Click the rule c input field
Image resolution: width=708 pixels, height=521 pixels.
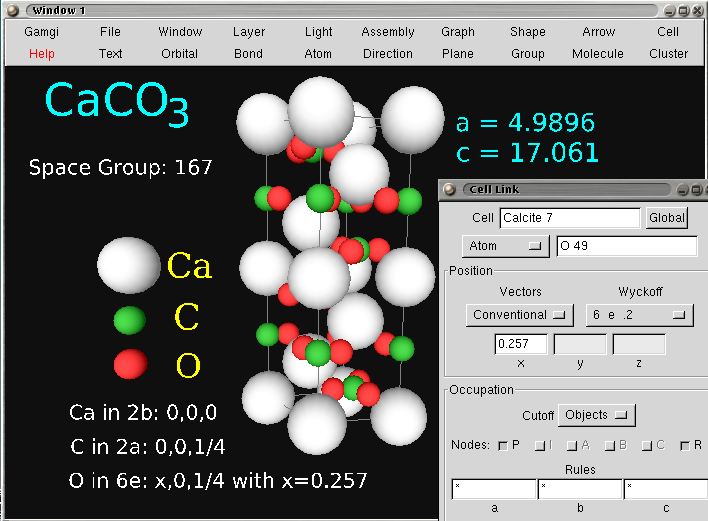click(666, 489)
